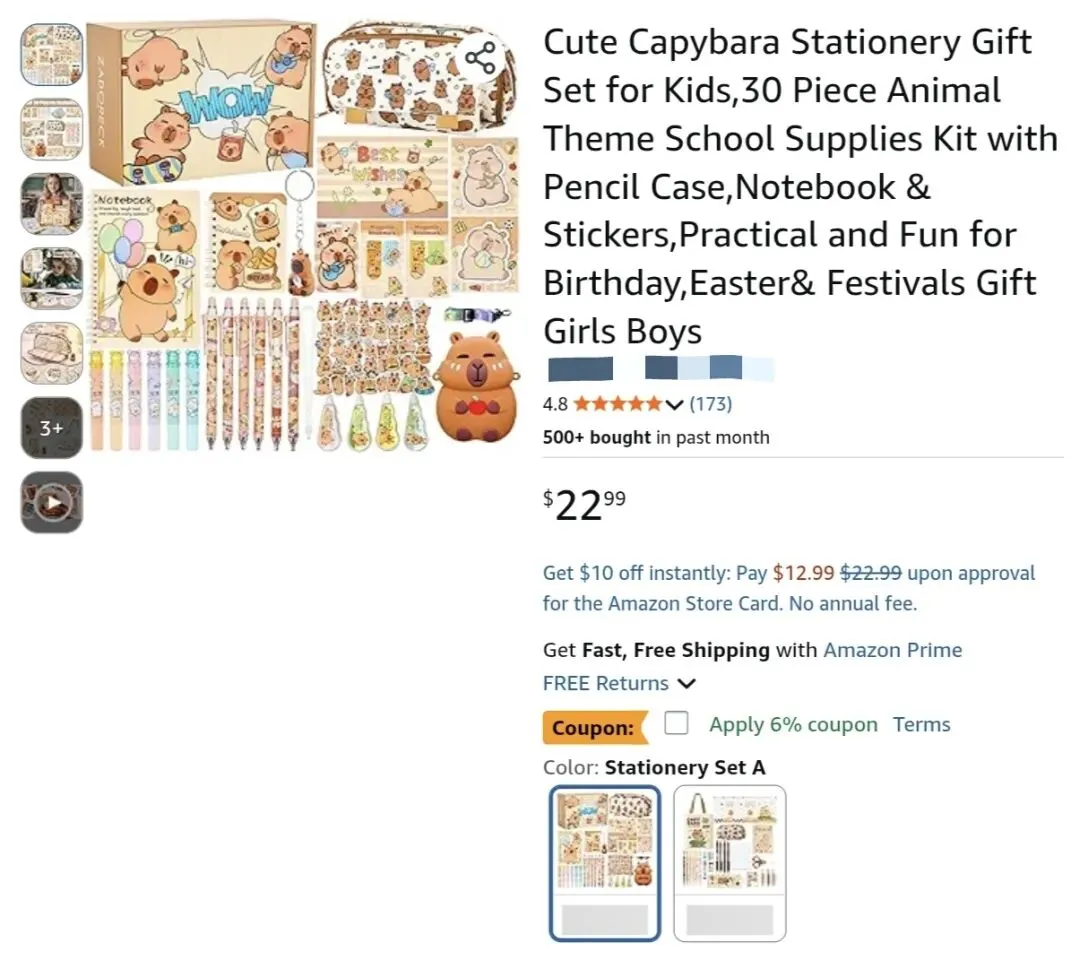View the fourth thumbnail in gallery
Viewport: 1080px width, 960px height.
tap(52, 278)
